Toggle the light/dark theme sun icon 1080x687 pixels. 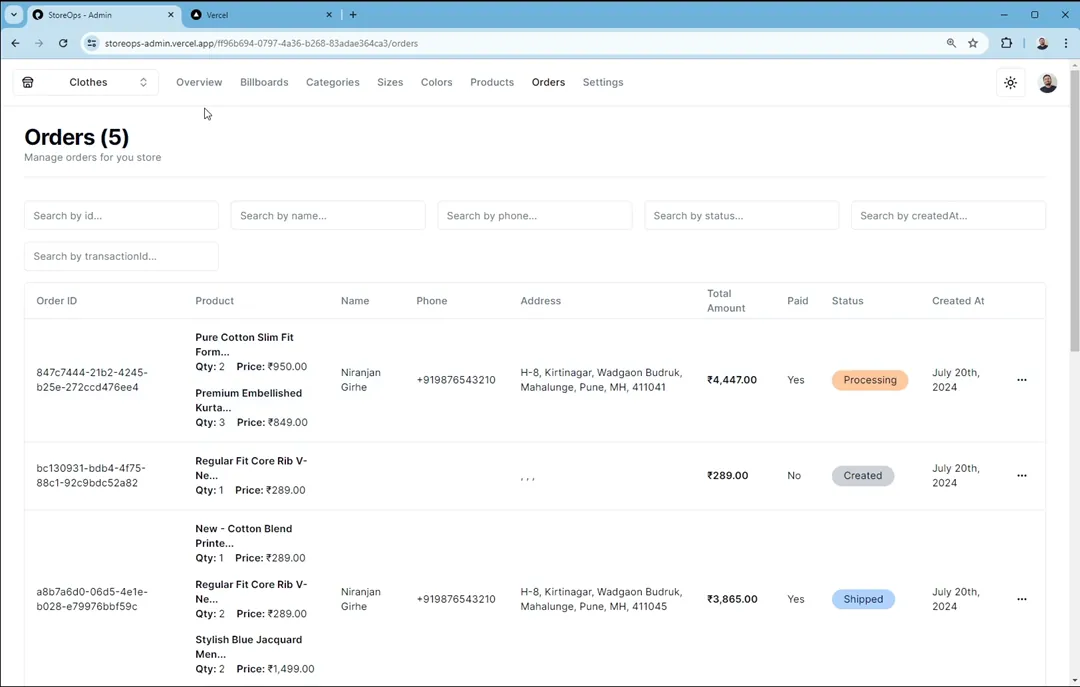1010,83
